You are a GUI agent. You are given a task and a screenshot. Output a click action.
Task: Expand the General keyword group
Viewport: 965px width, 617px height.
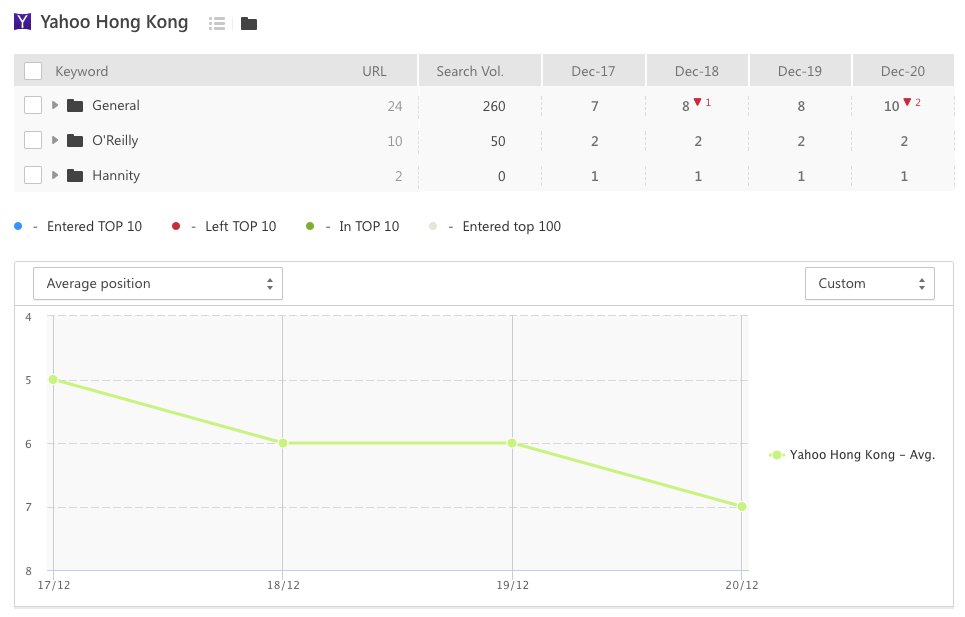(55, 105)
